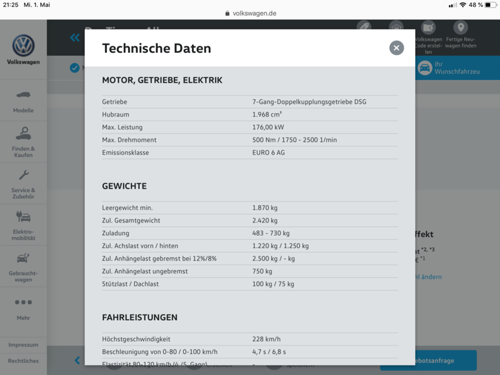The image size is (500, 375).
Task: Open Gebrauchtwagen icon in sidebar
Action: point(23,258)
